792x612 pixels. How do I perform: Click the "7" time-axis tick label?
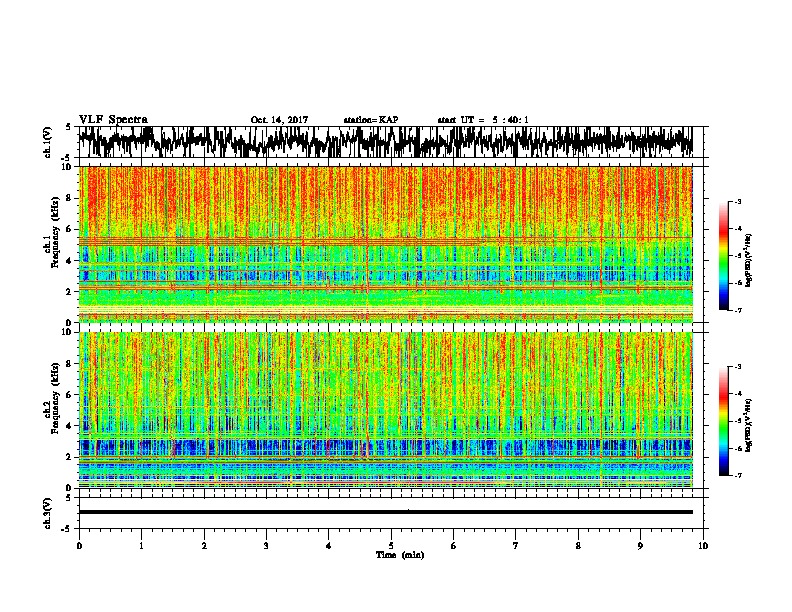tap(516, 546)
